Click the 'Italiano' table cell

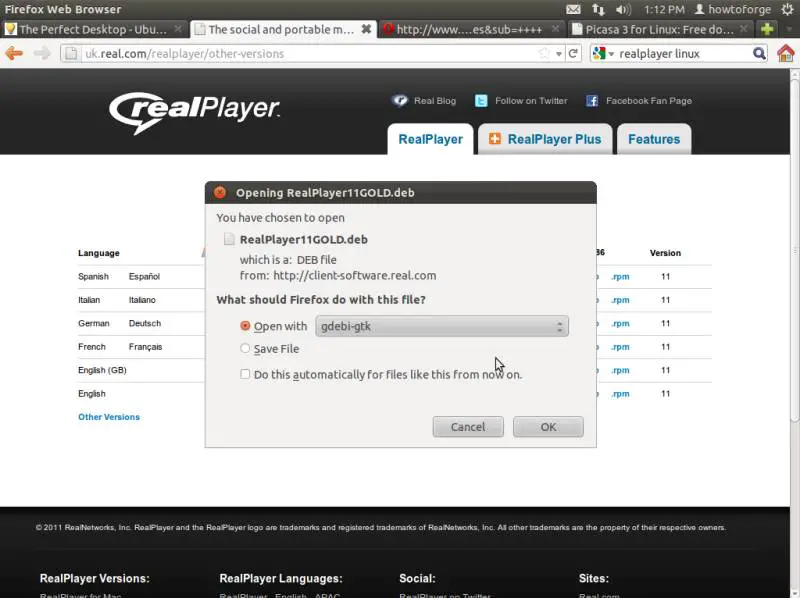coord(142,300)
